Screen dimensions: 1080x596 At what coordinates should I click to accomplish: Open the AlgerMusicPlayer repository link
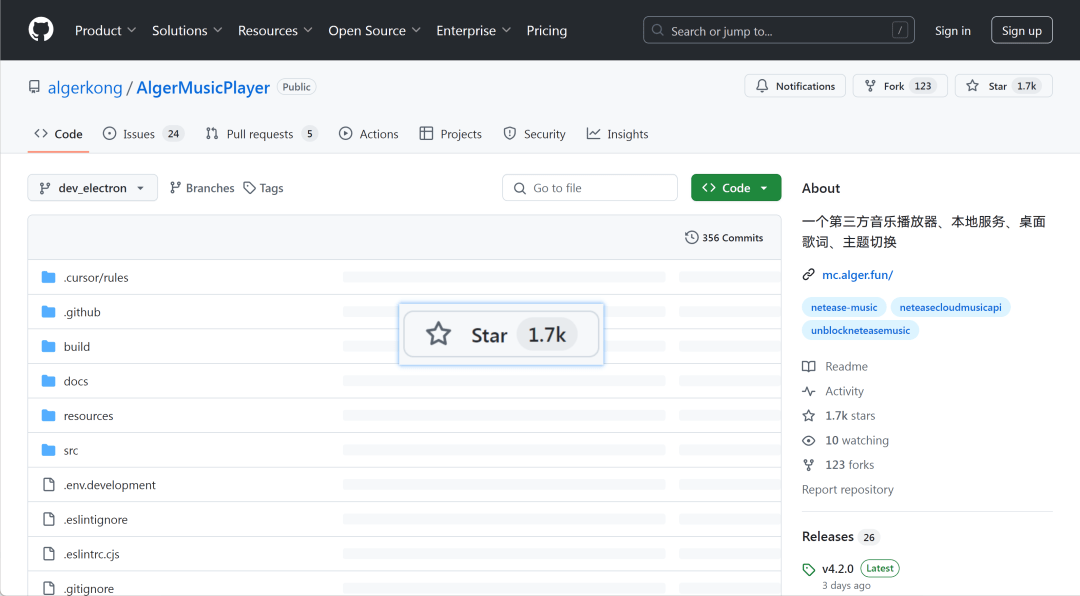coord(203,88)
